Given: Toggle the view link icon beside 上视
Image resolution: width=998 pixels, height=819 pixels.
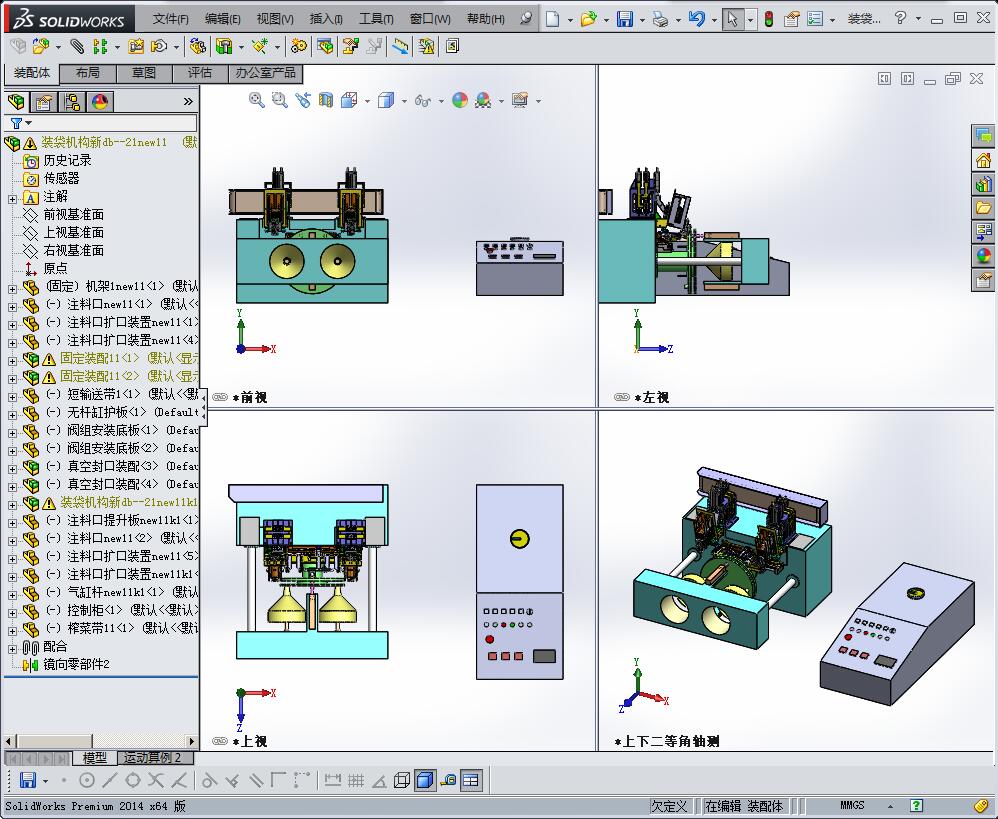Looking at the screenshot, I should click(x=220, y=741).
